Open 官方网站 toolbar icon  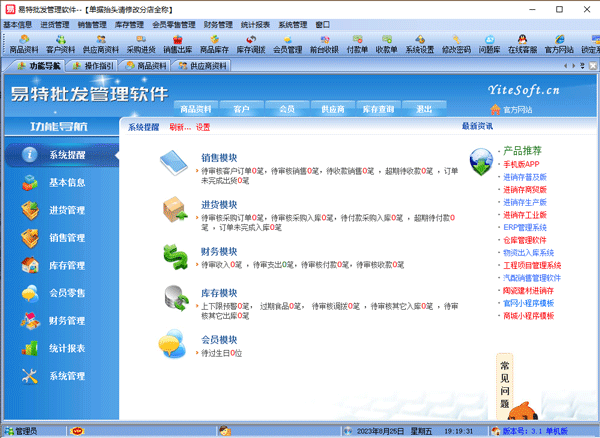pyautogui.click(x=559, y=44)
